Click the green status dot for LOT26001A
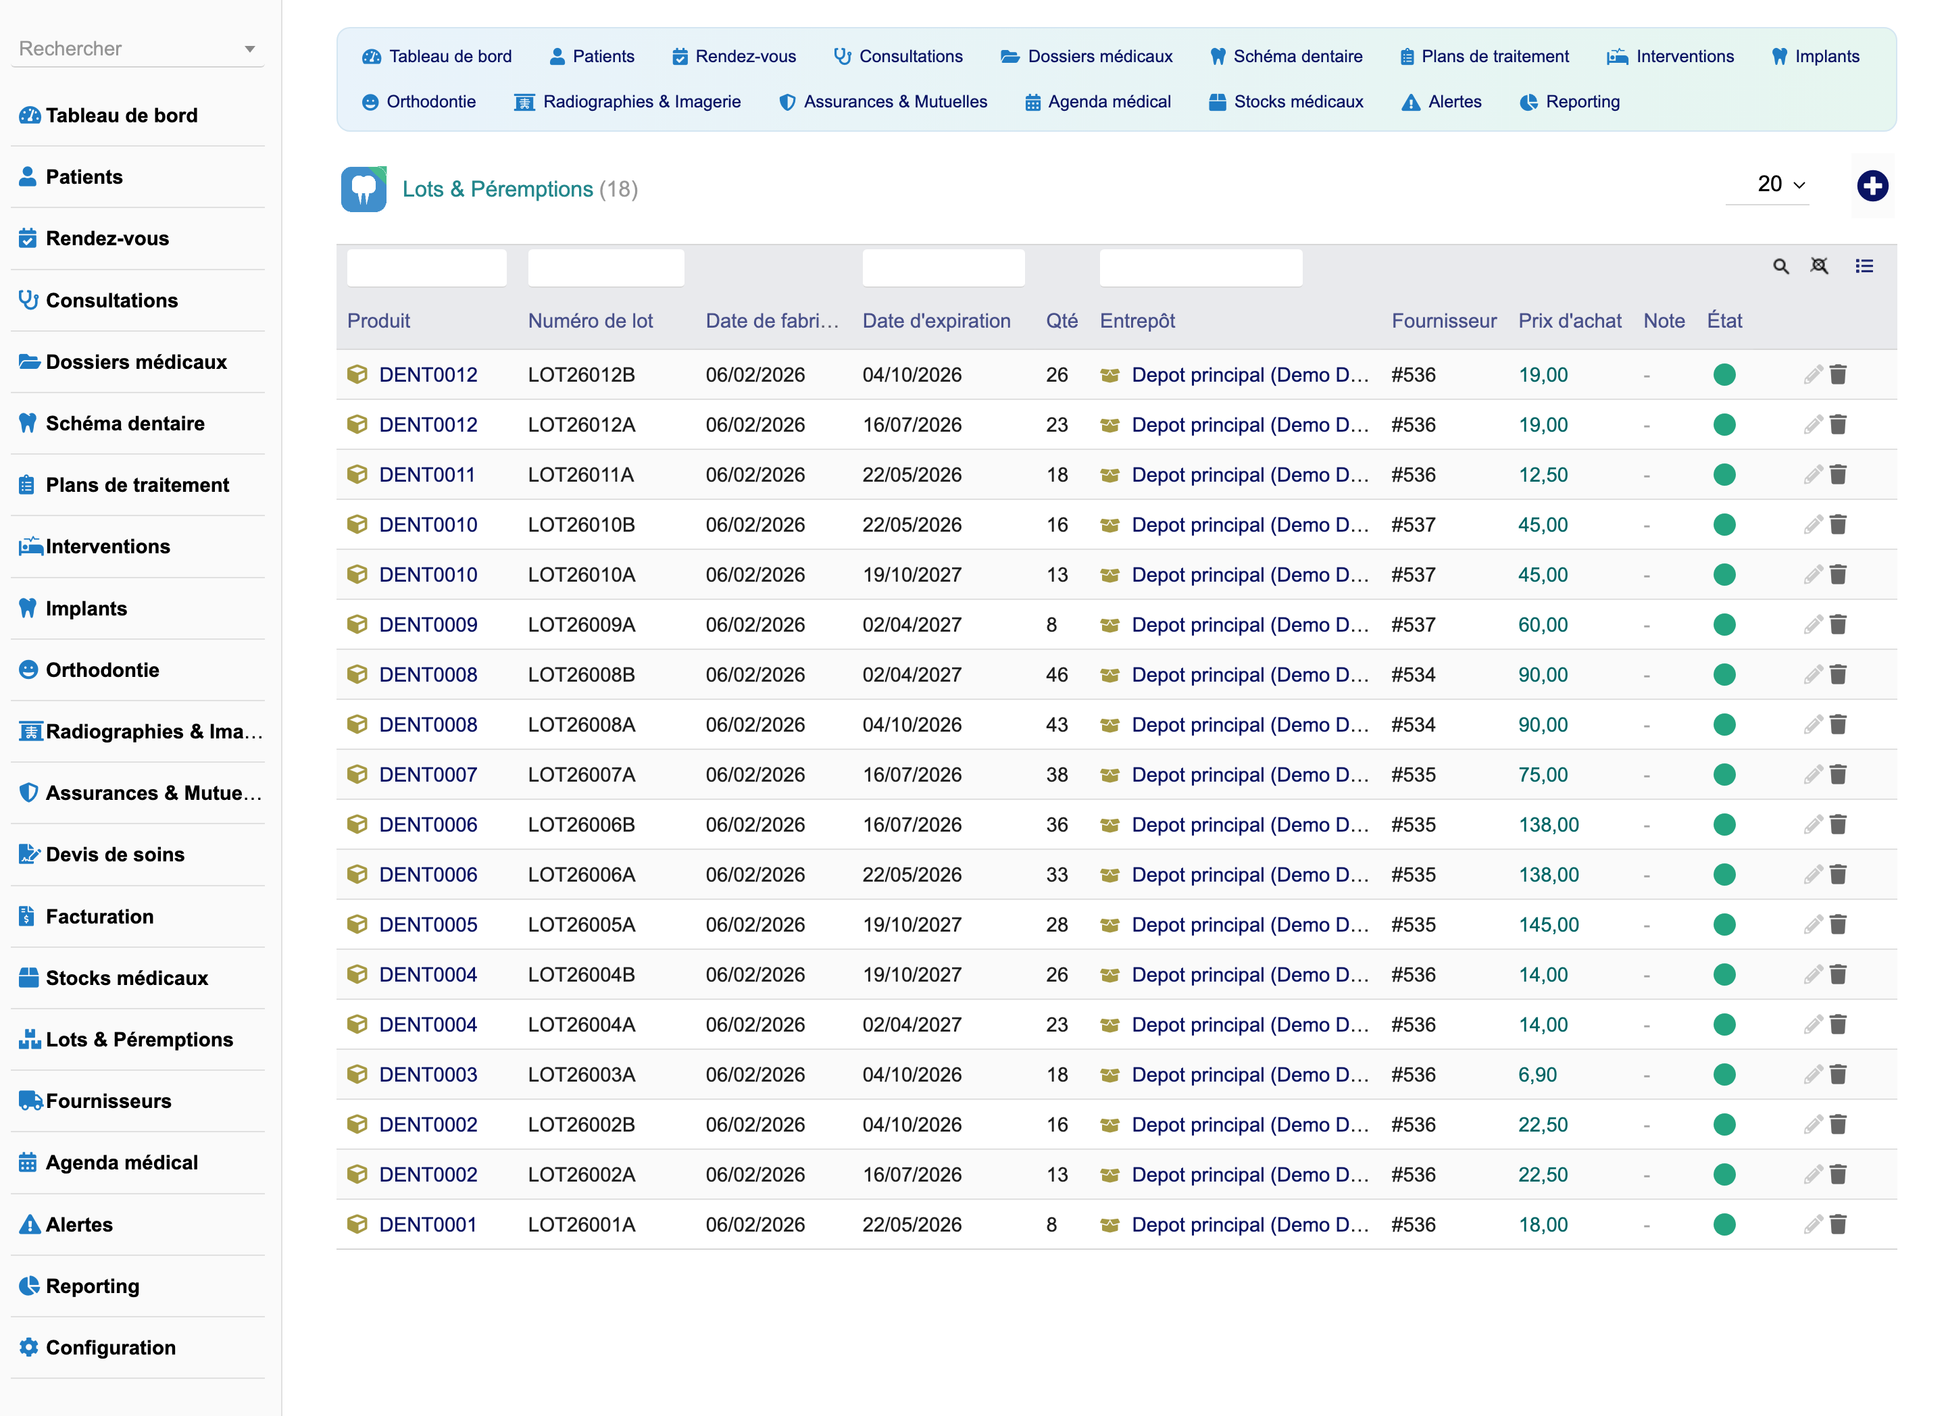Viewport: 1946px width, 1416px height. click(x=1724, y=1225)
